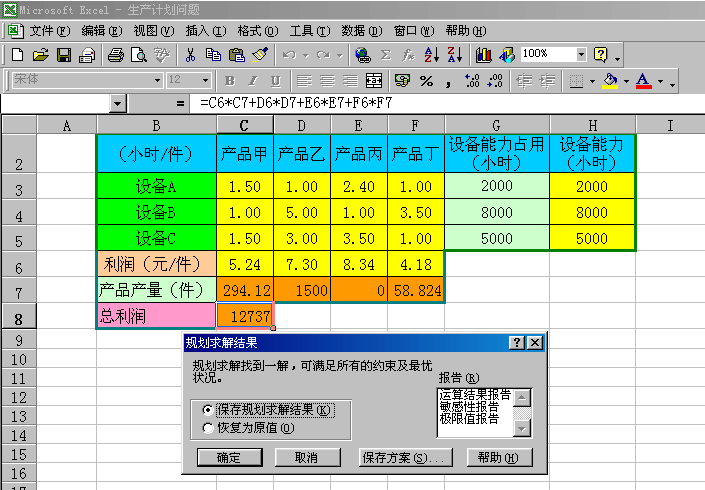
Task: Open the 数据 menu
Action: point(361,31)
